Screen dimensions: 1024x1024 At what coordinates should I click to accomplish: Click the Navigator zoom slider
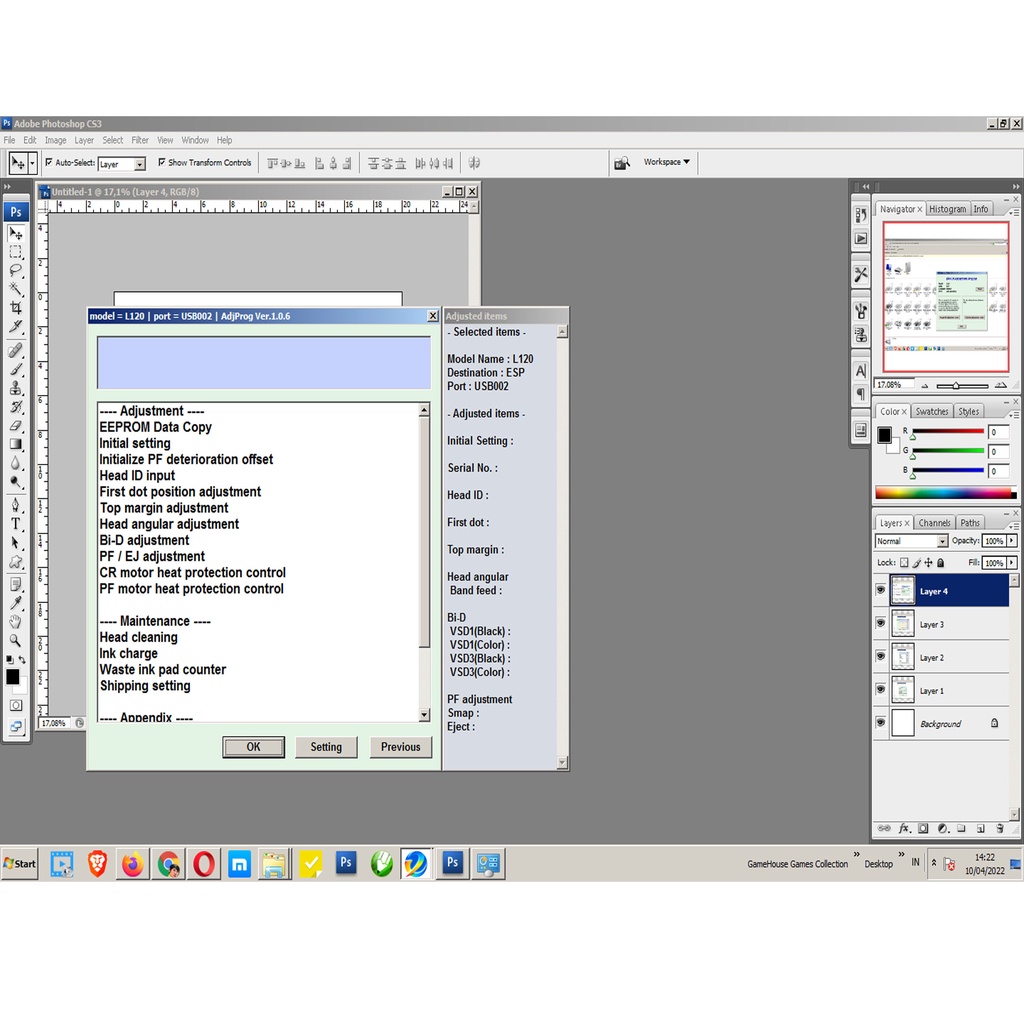(962, 386)
